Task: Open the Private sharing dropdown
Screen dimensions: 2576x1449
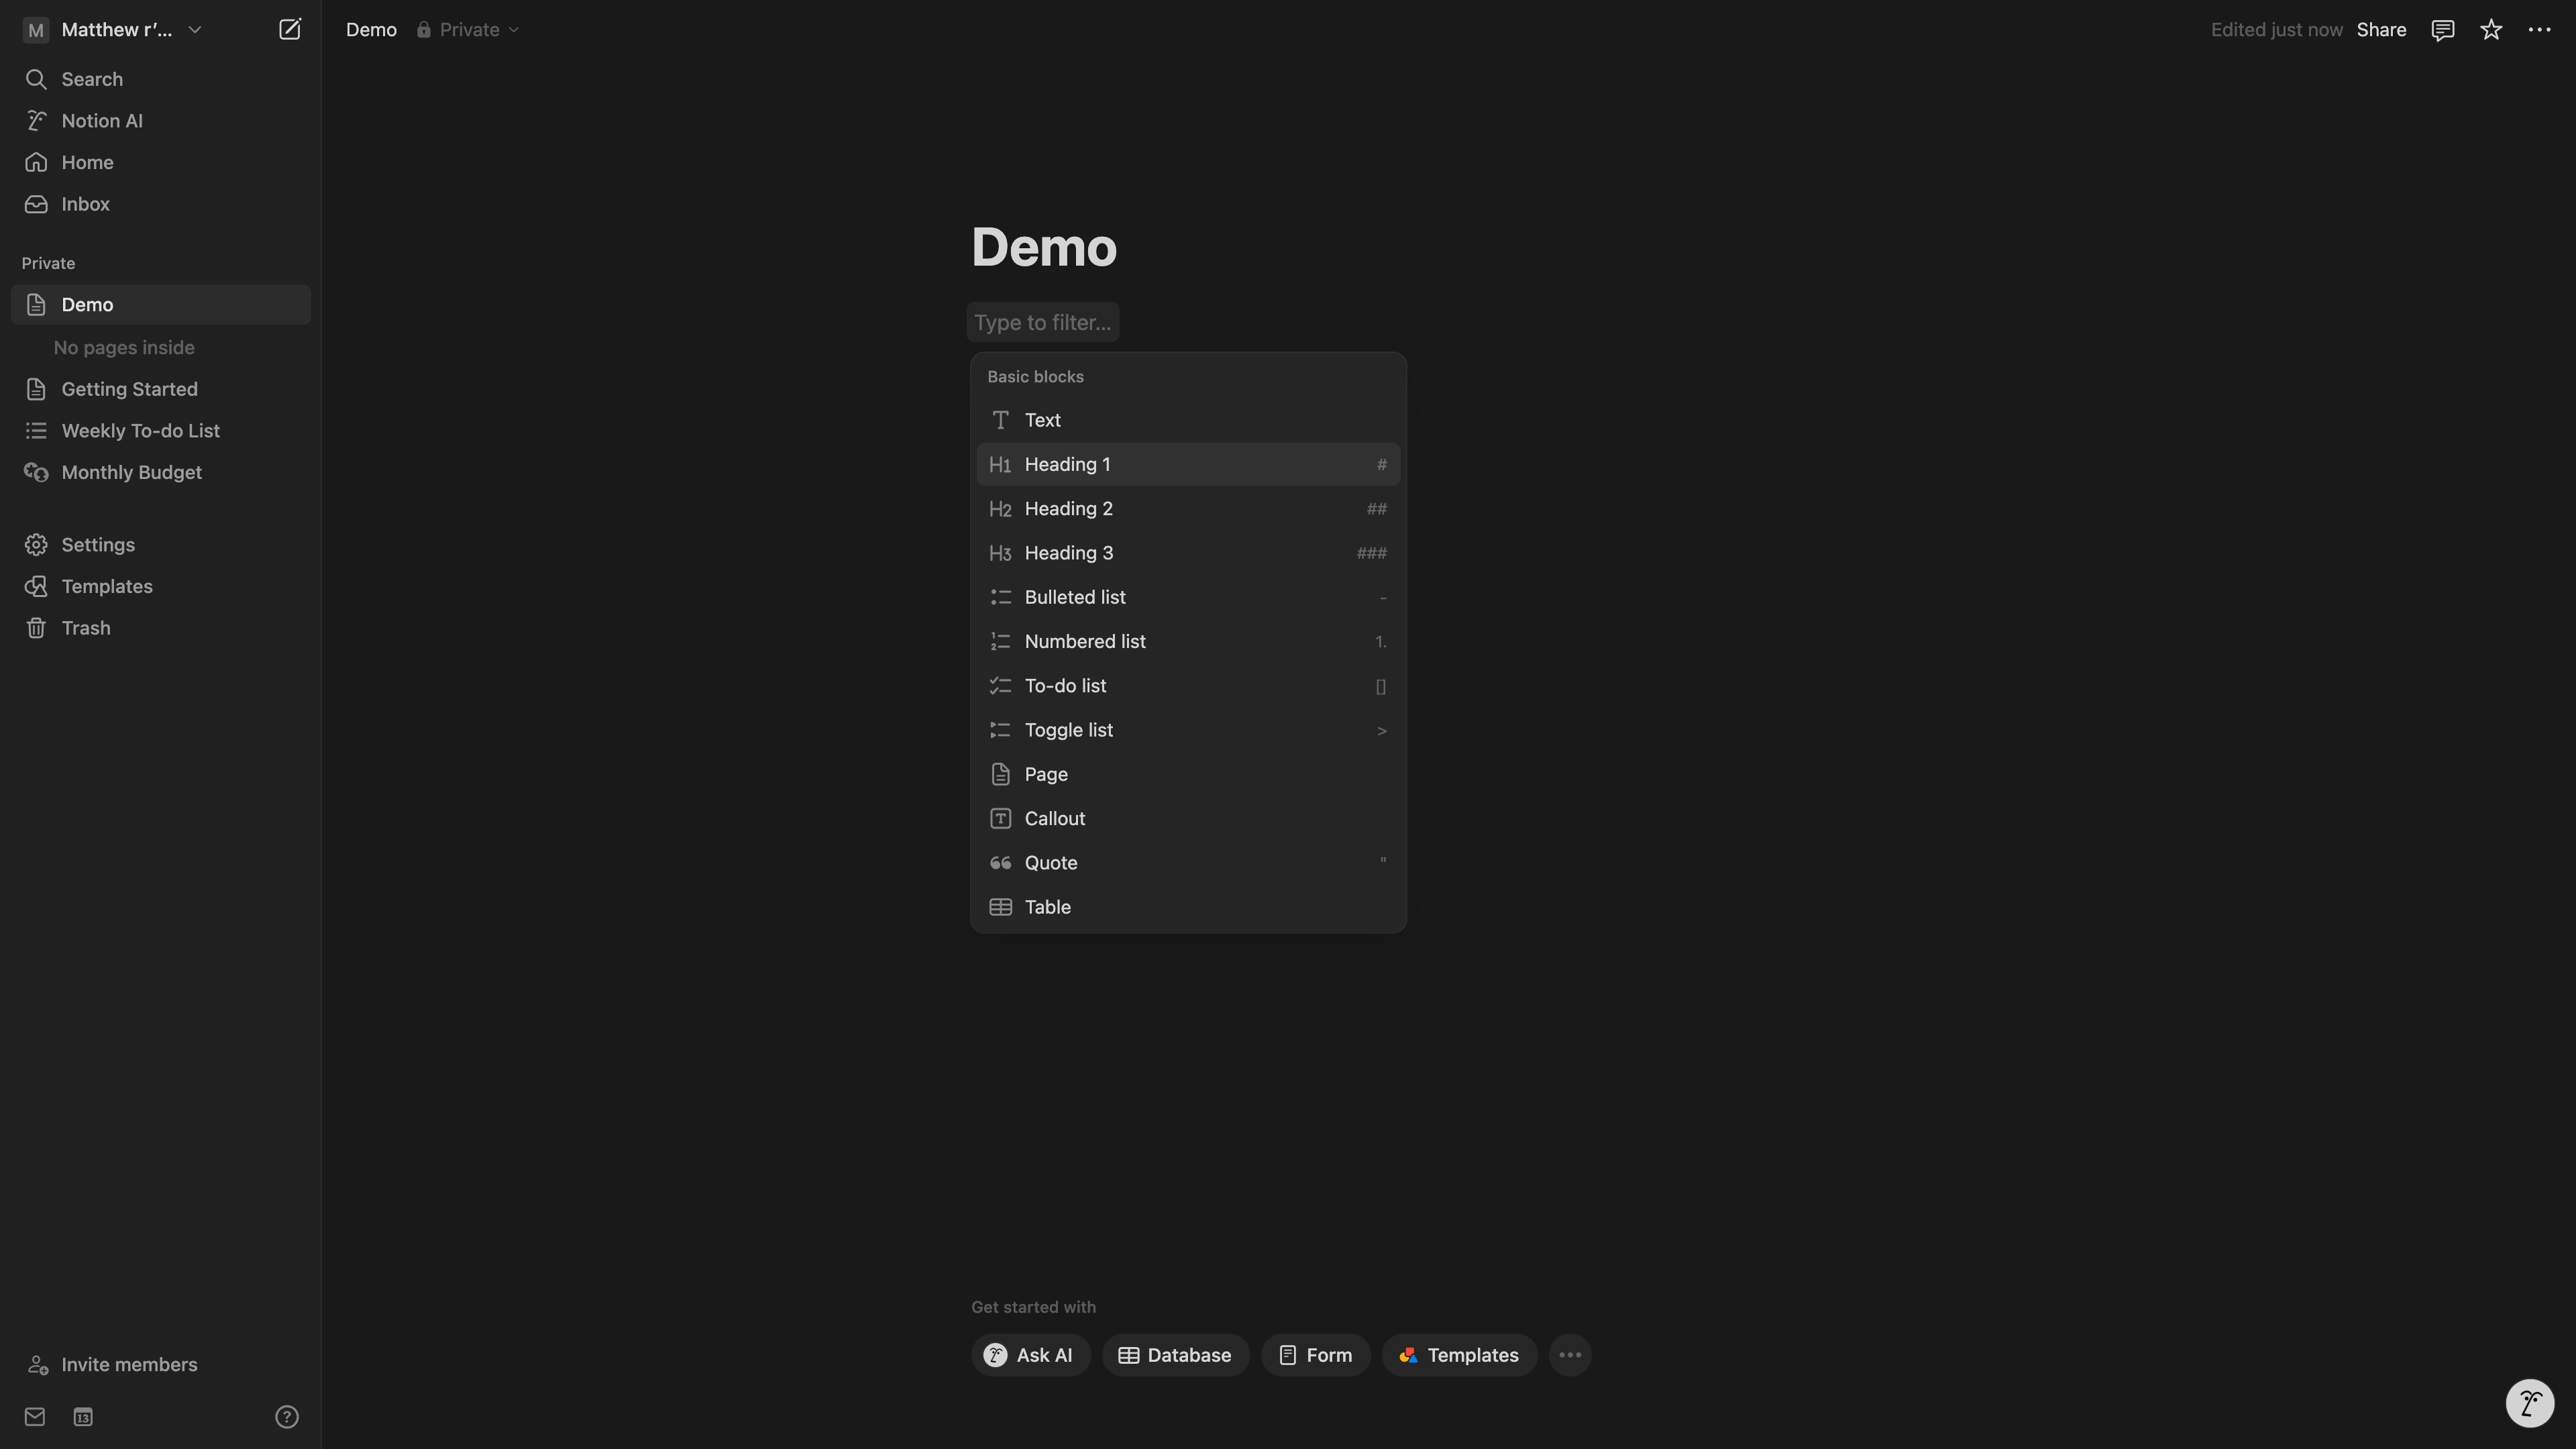Action: 468,30
